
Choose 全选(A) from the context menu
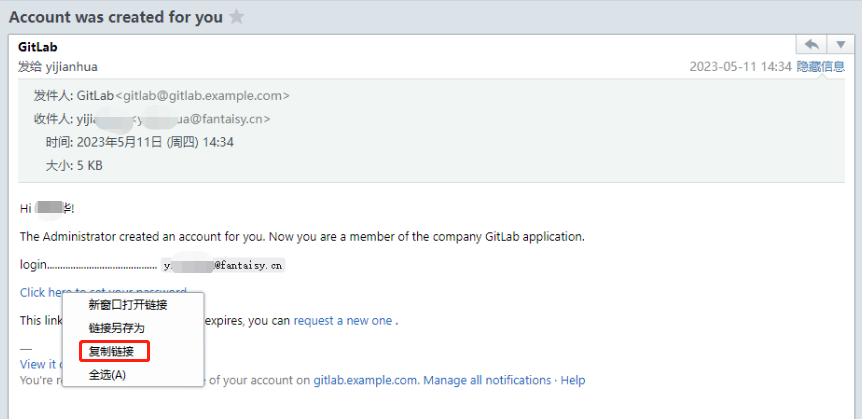[x=108, y=375]
